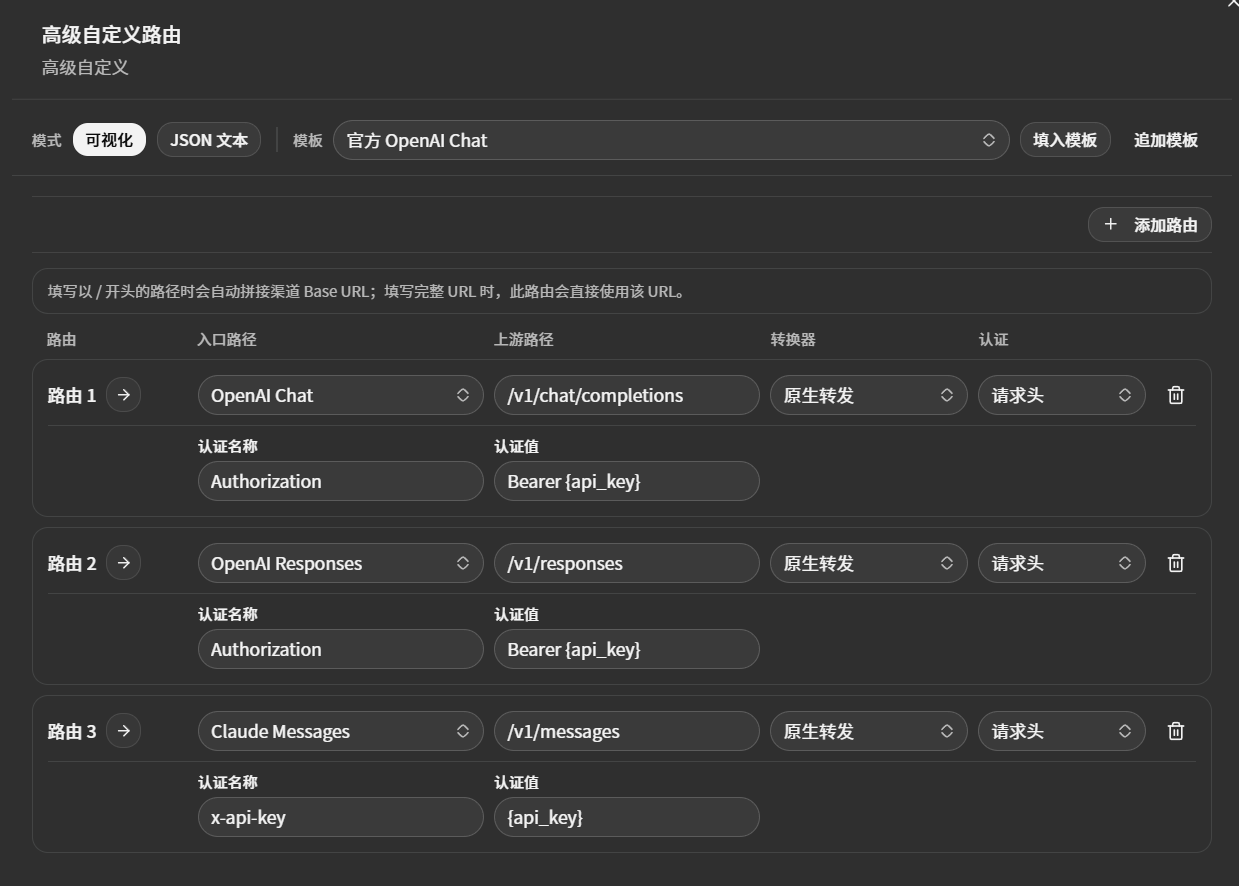The image size is (1239, 886).
Task: Click the arrow icon beside 路由 1
Action: coord(123,395)
